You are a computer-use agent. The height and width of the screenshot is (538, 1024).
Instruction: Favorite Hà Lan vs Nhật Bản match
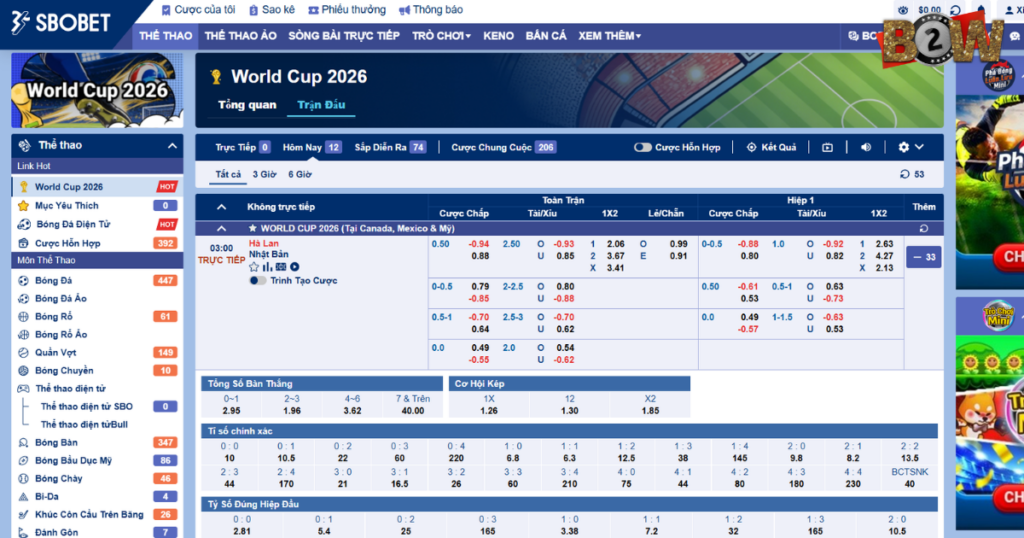[254, 267]
